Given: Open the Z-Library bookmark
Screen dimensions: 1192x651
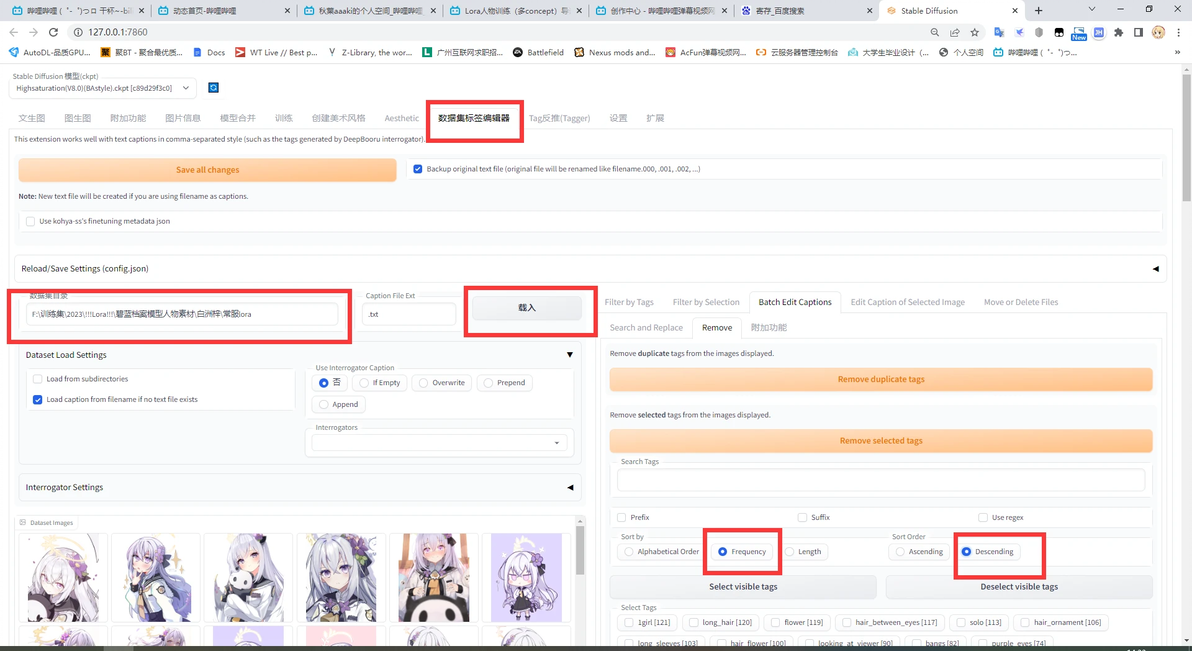Looking at the screenshot, I should [x=370, y=52].
